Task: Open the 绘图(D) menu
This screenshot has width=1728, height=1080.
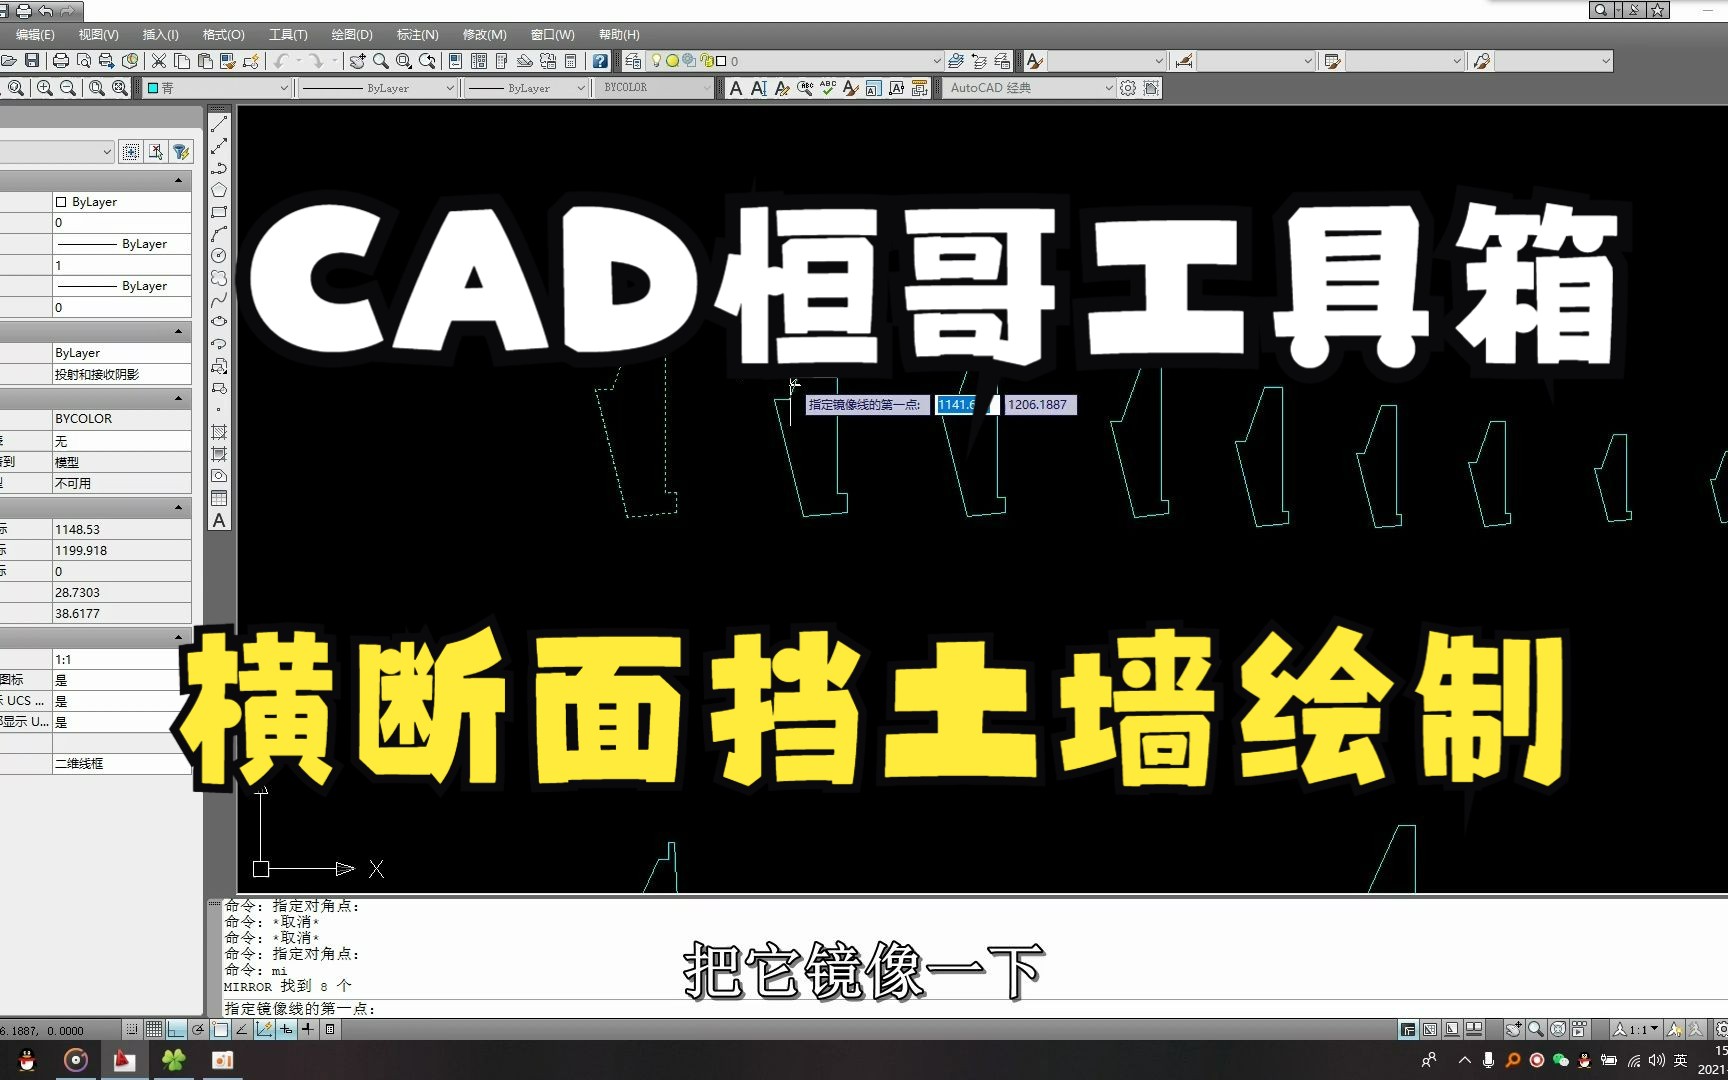Action: click(352, 34)
